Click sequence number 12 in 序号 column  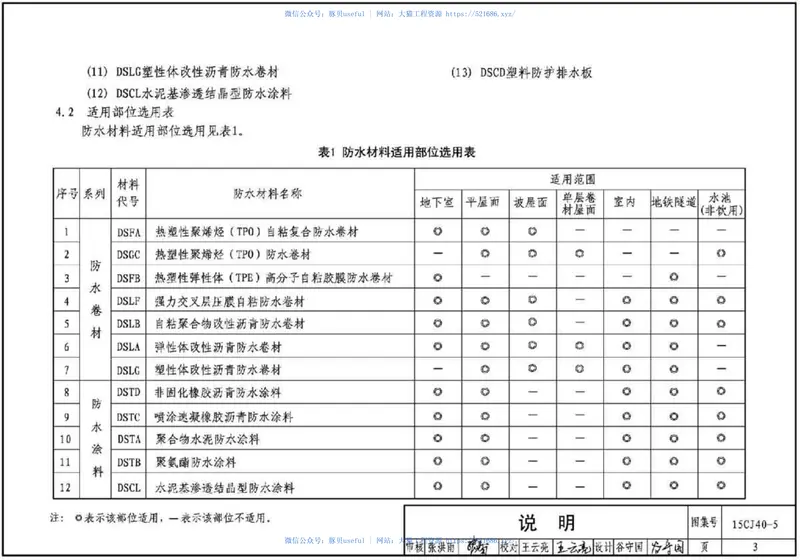(x=65, y=488)
